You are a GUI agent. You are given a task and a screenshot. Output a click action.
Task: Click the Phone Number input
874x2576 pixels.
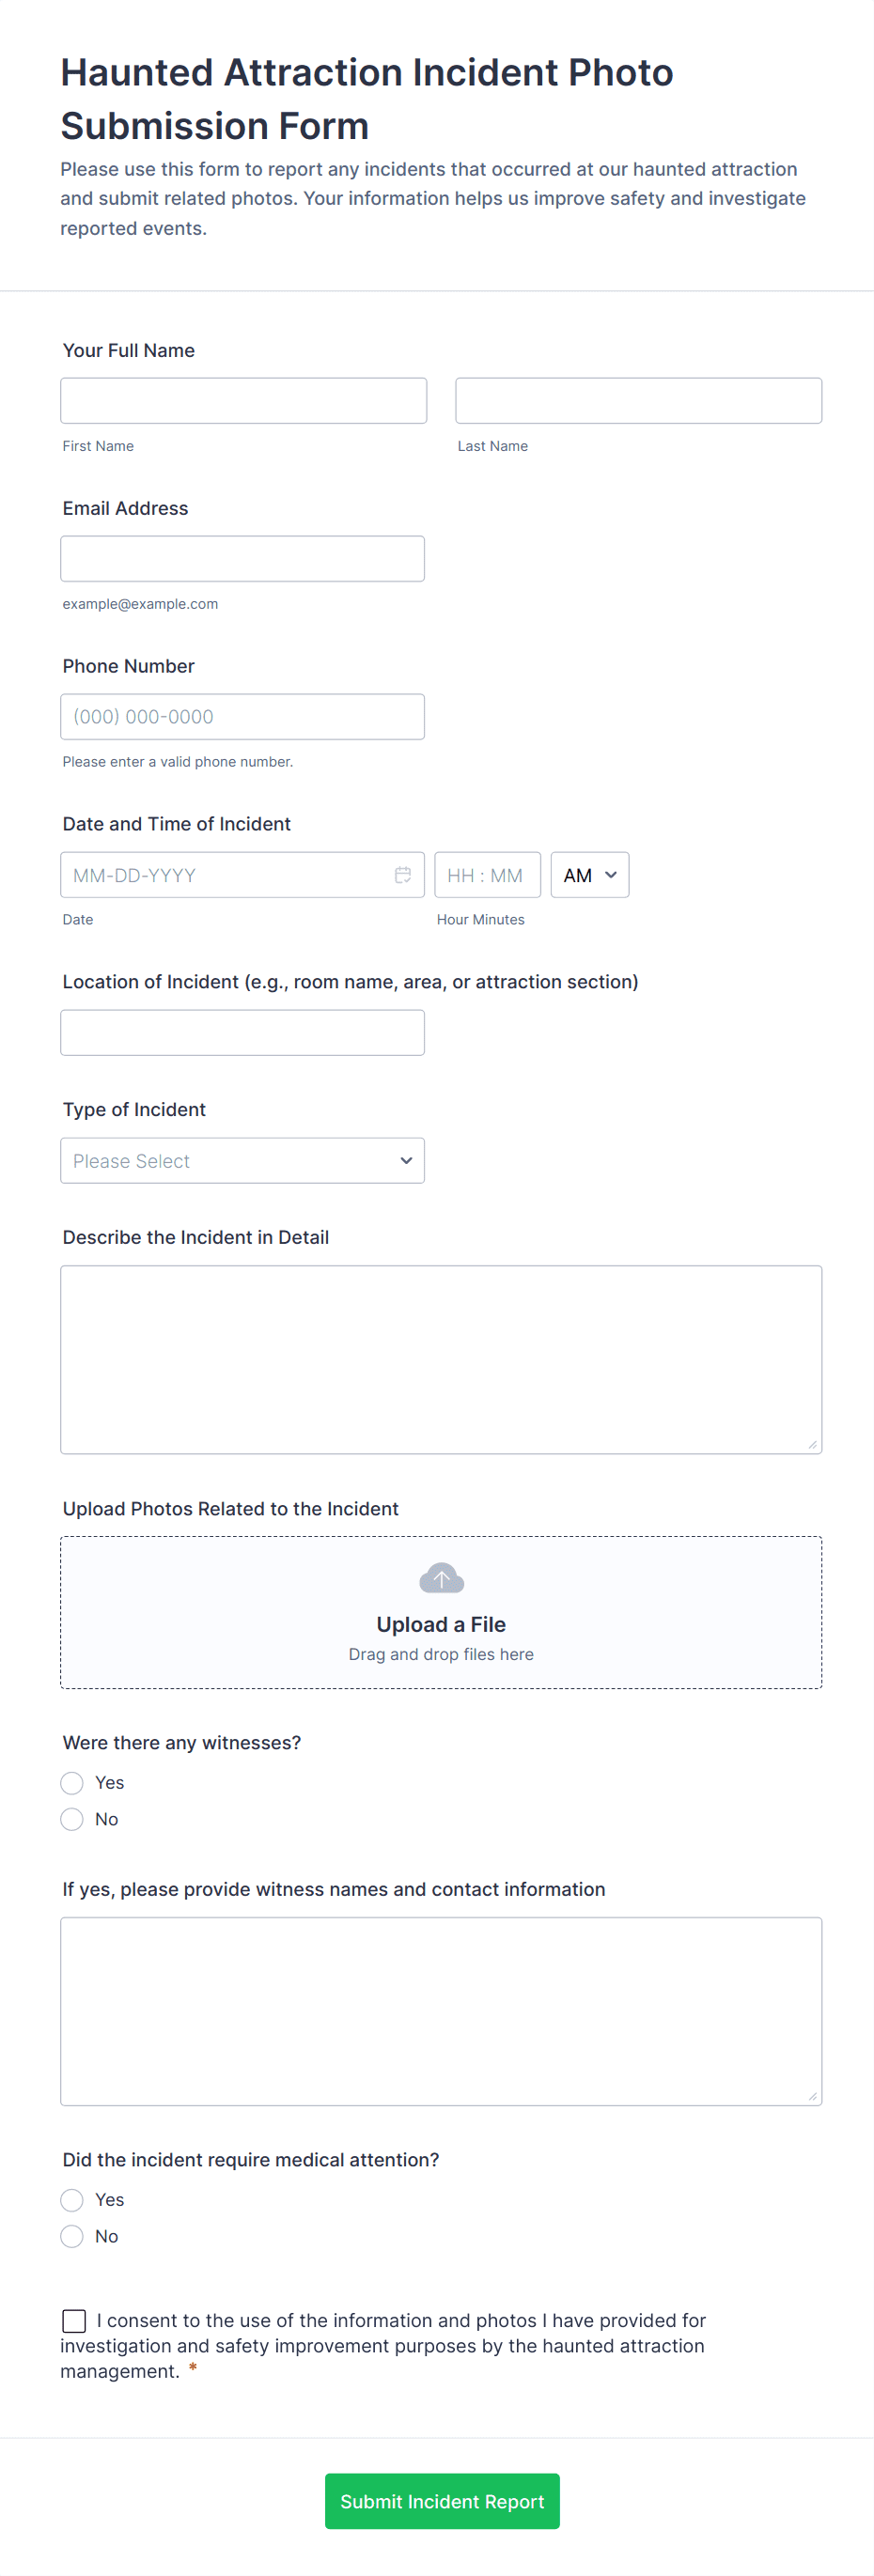242,717
